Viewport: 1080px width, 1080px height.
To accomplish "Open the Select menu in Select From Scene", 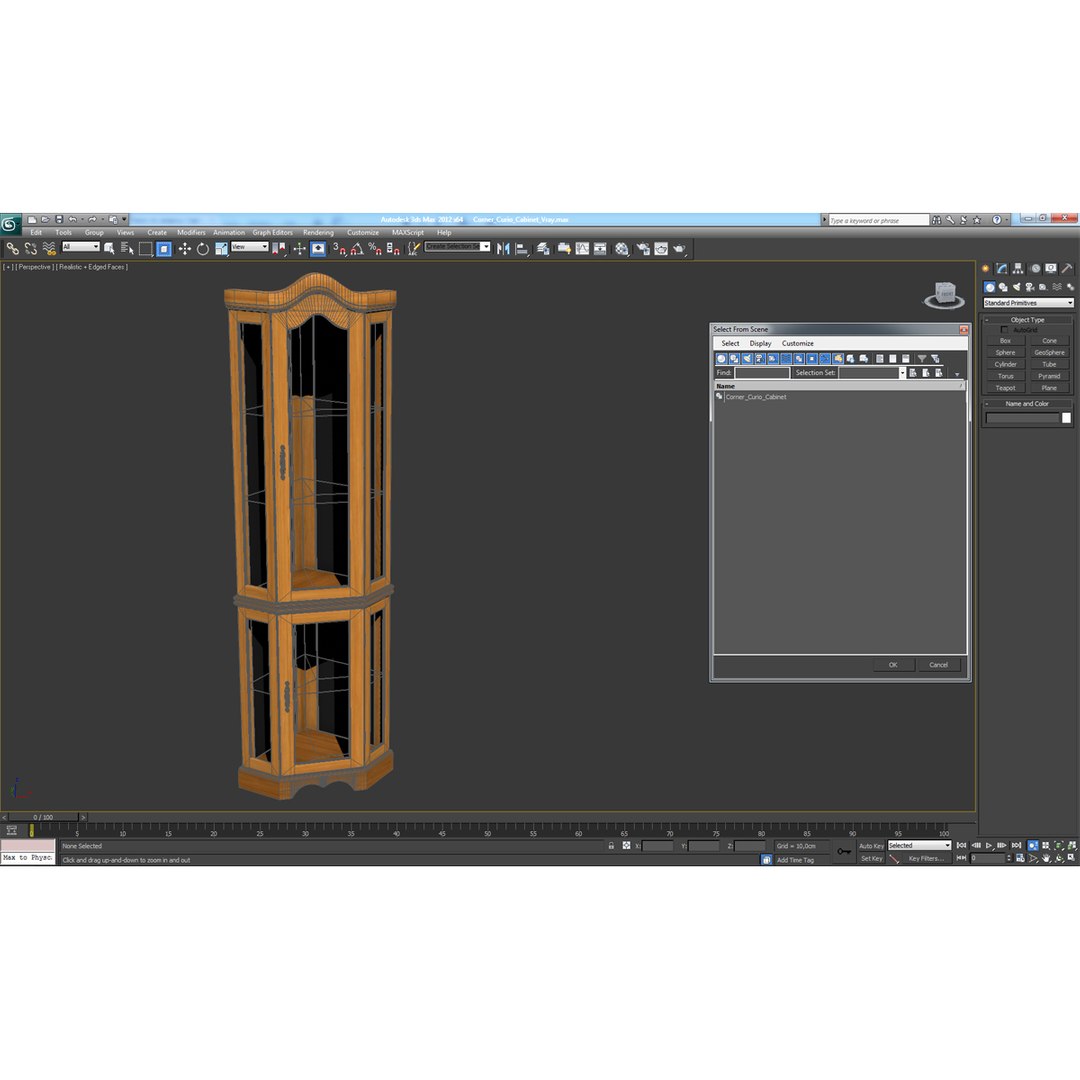I will pyautogui.click(x=730, y=343).
